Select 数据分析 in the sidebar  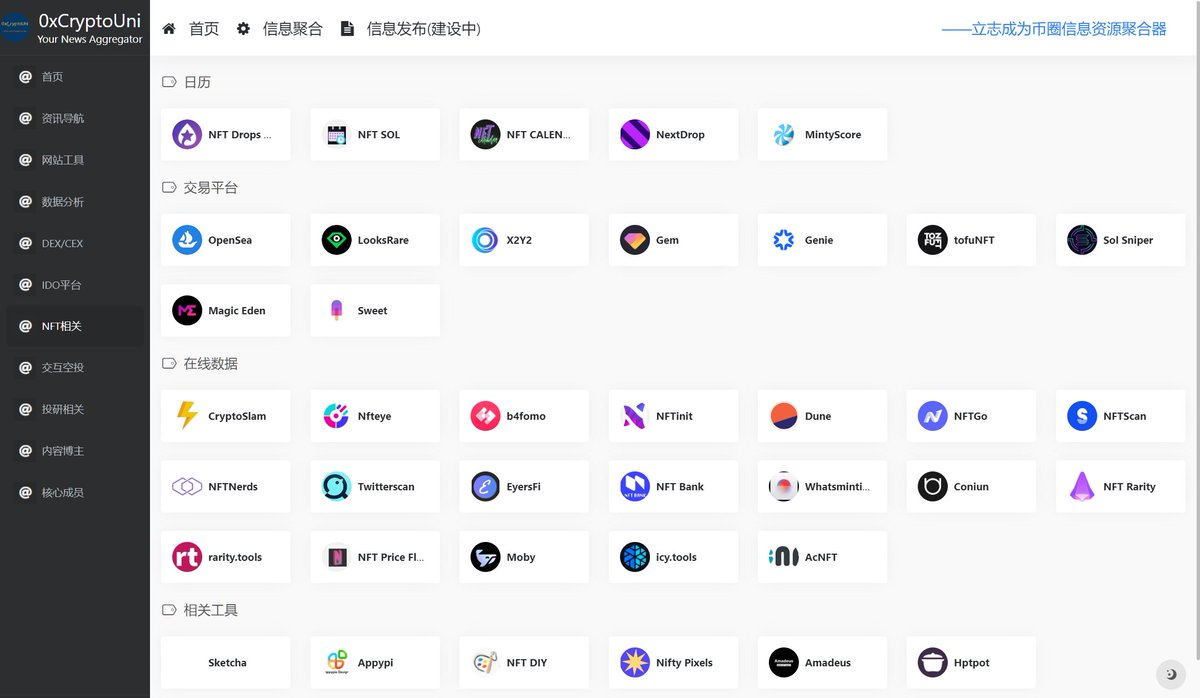coord(75,202)
